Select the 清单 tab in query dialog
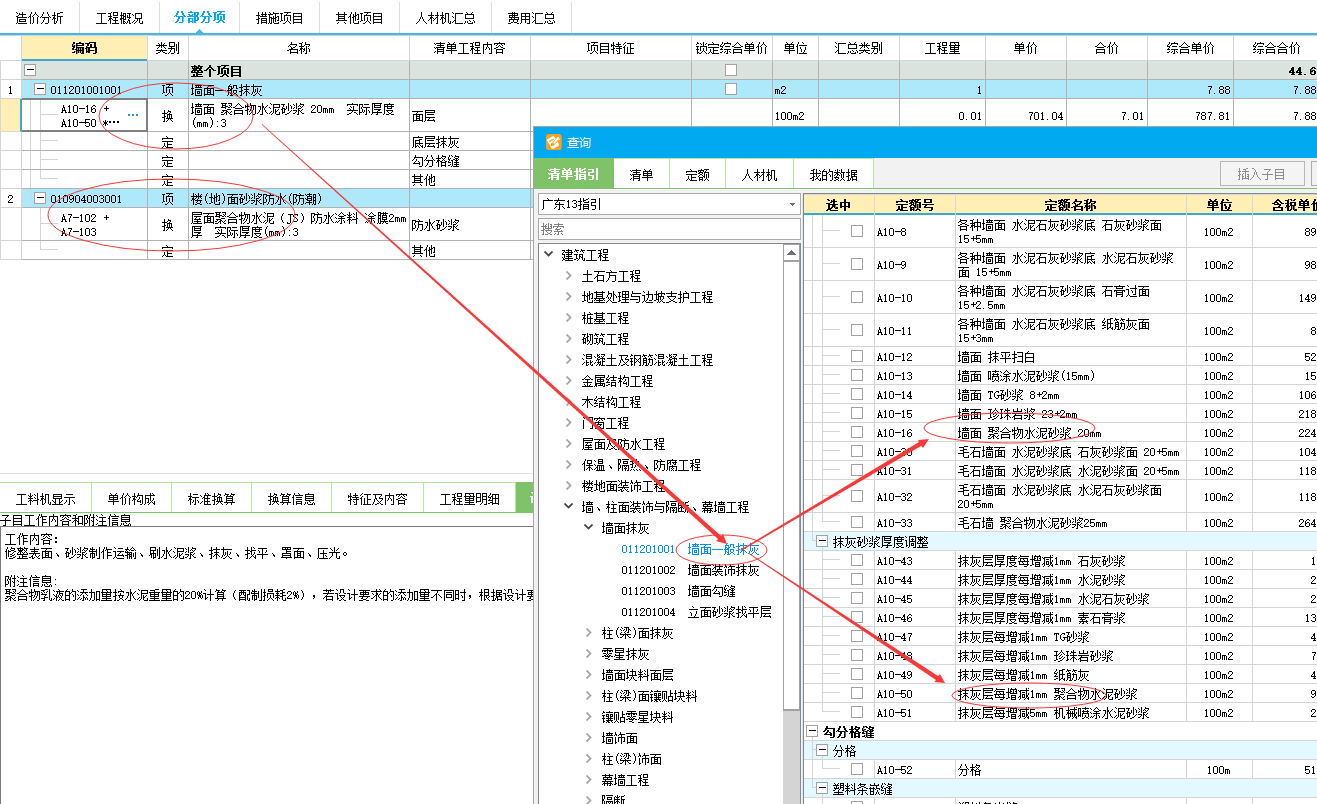Screen dimensions: 1317x804 (x=642, y=174)
